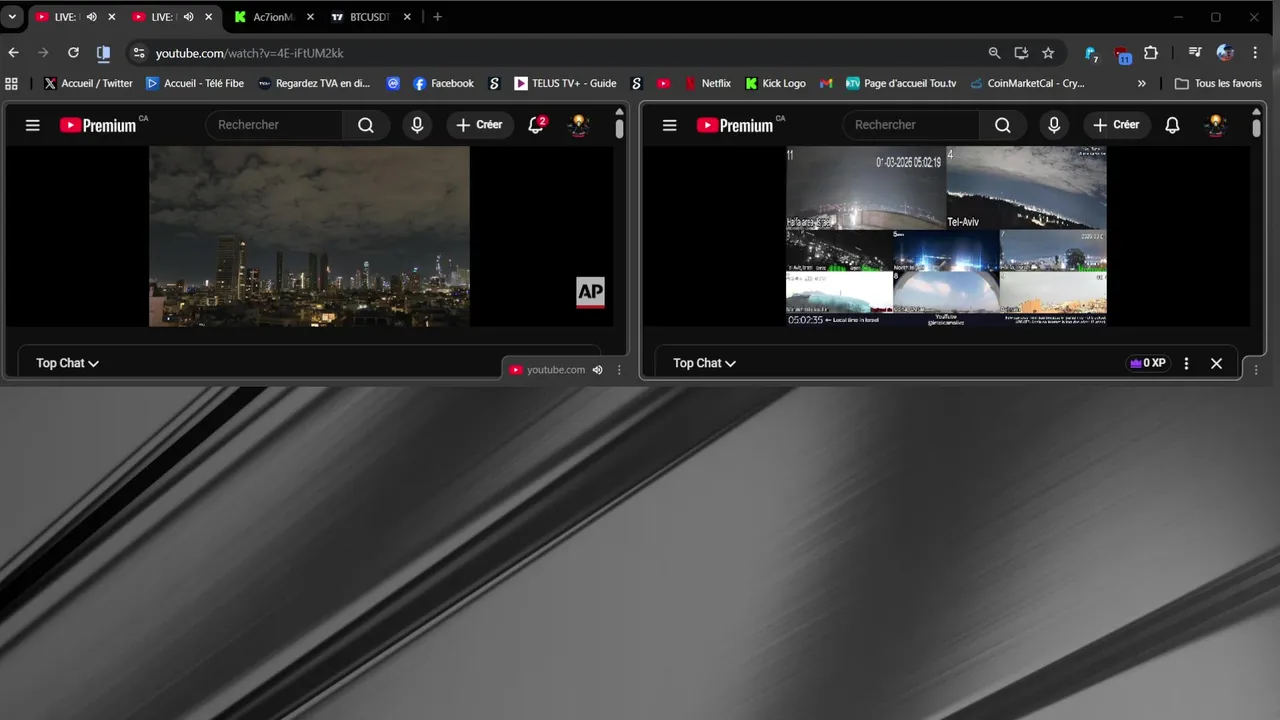The width and height of the screenshot is (1280, 720).
Task: Close the Ac7ionM tab
Action: point(310,17)
